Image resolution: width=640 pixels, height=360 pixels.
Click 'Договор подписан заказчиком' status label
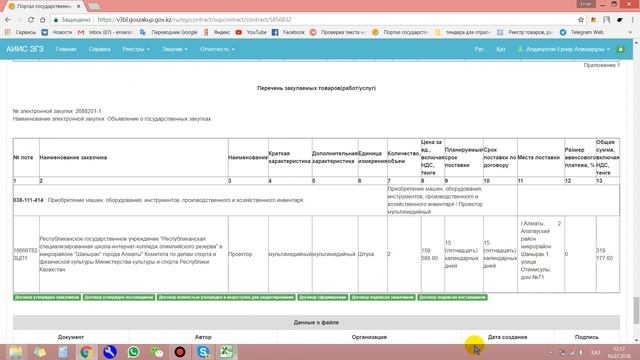tap(382, 297)
